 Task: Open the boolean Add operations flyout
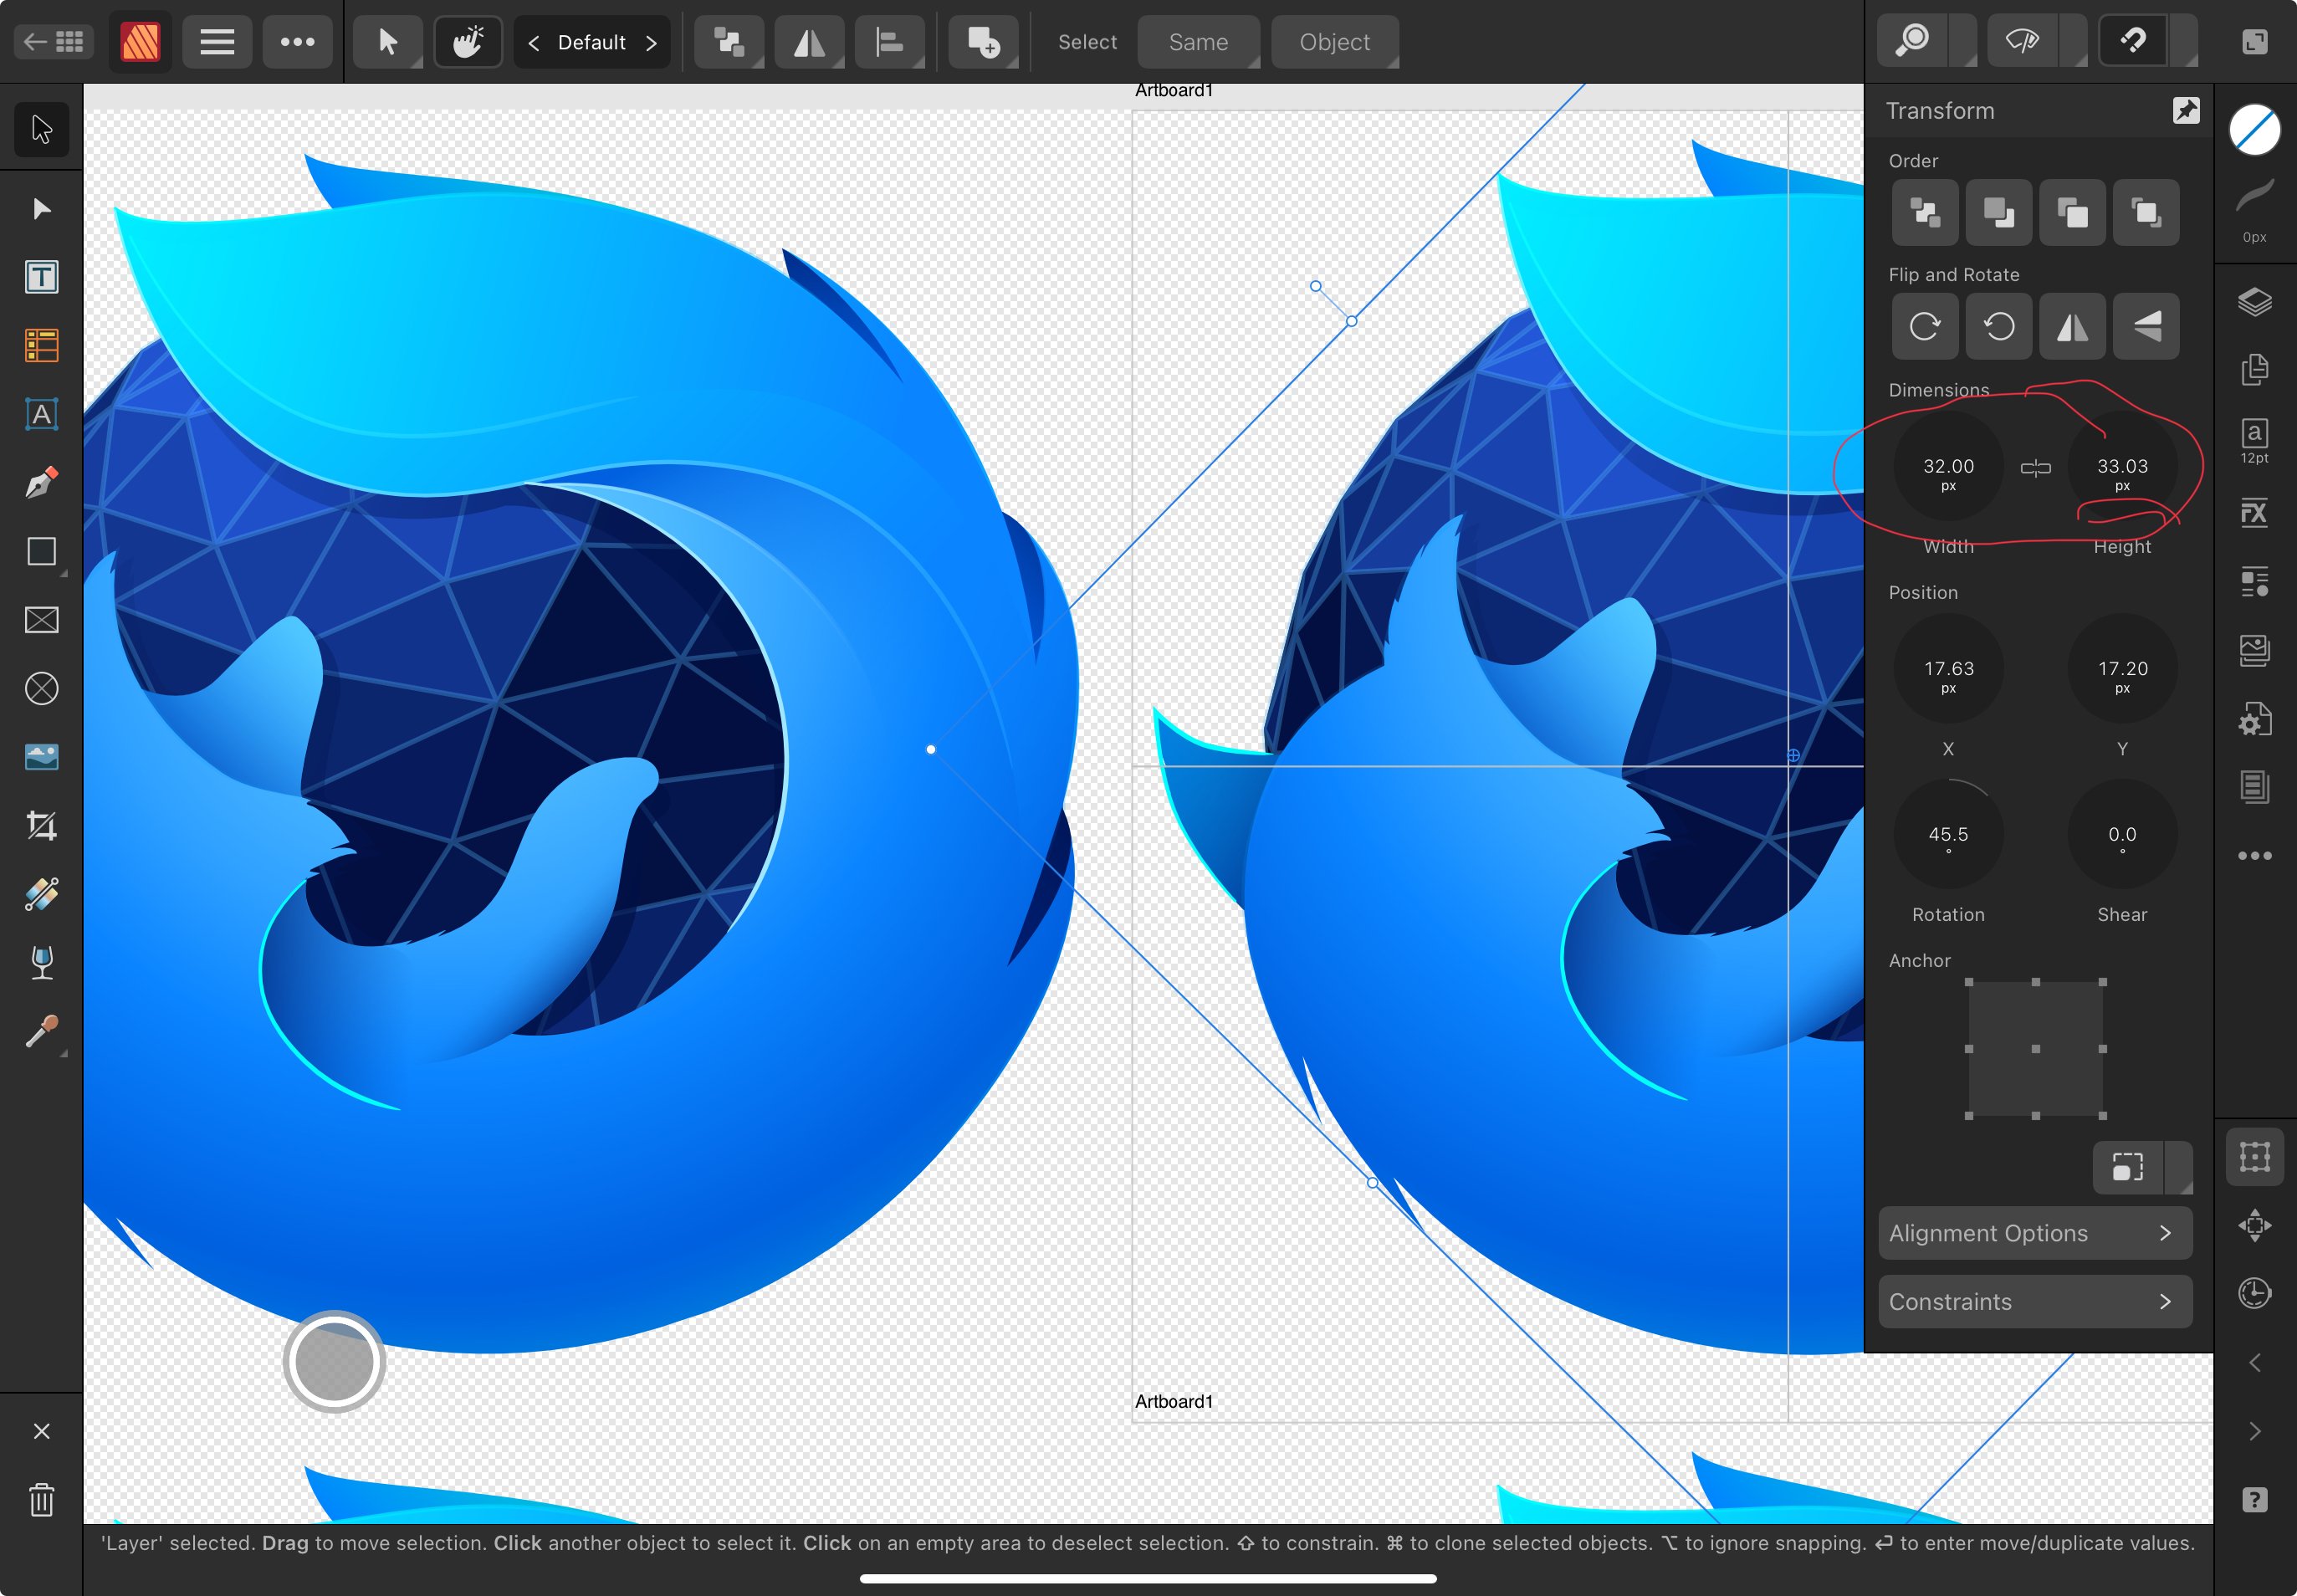983,41
